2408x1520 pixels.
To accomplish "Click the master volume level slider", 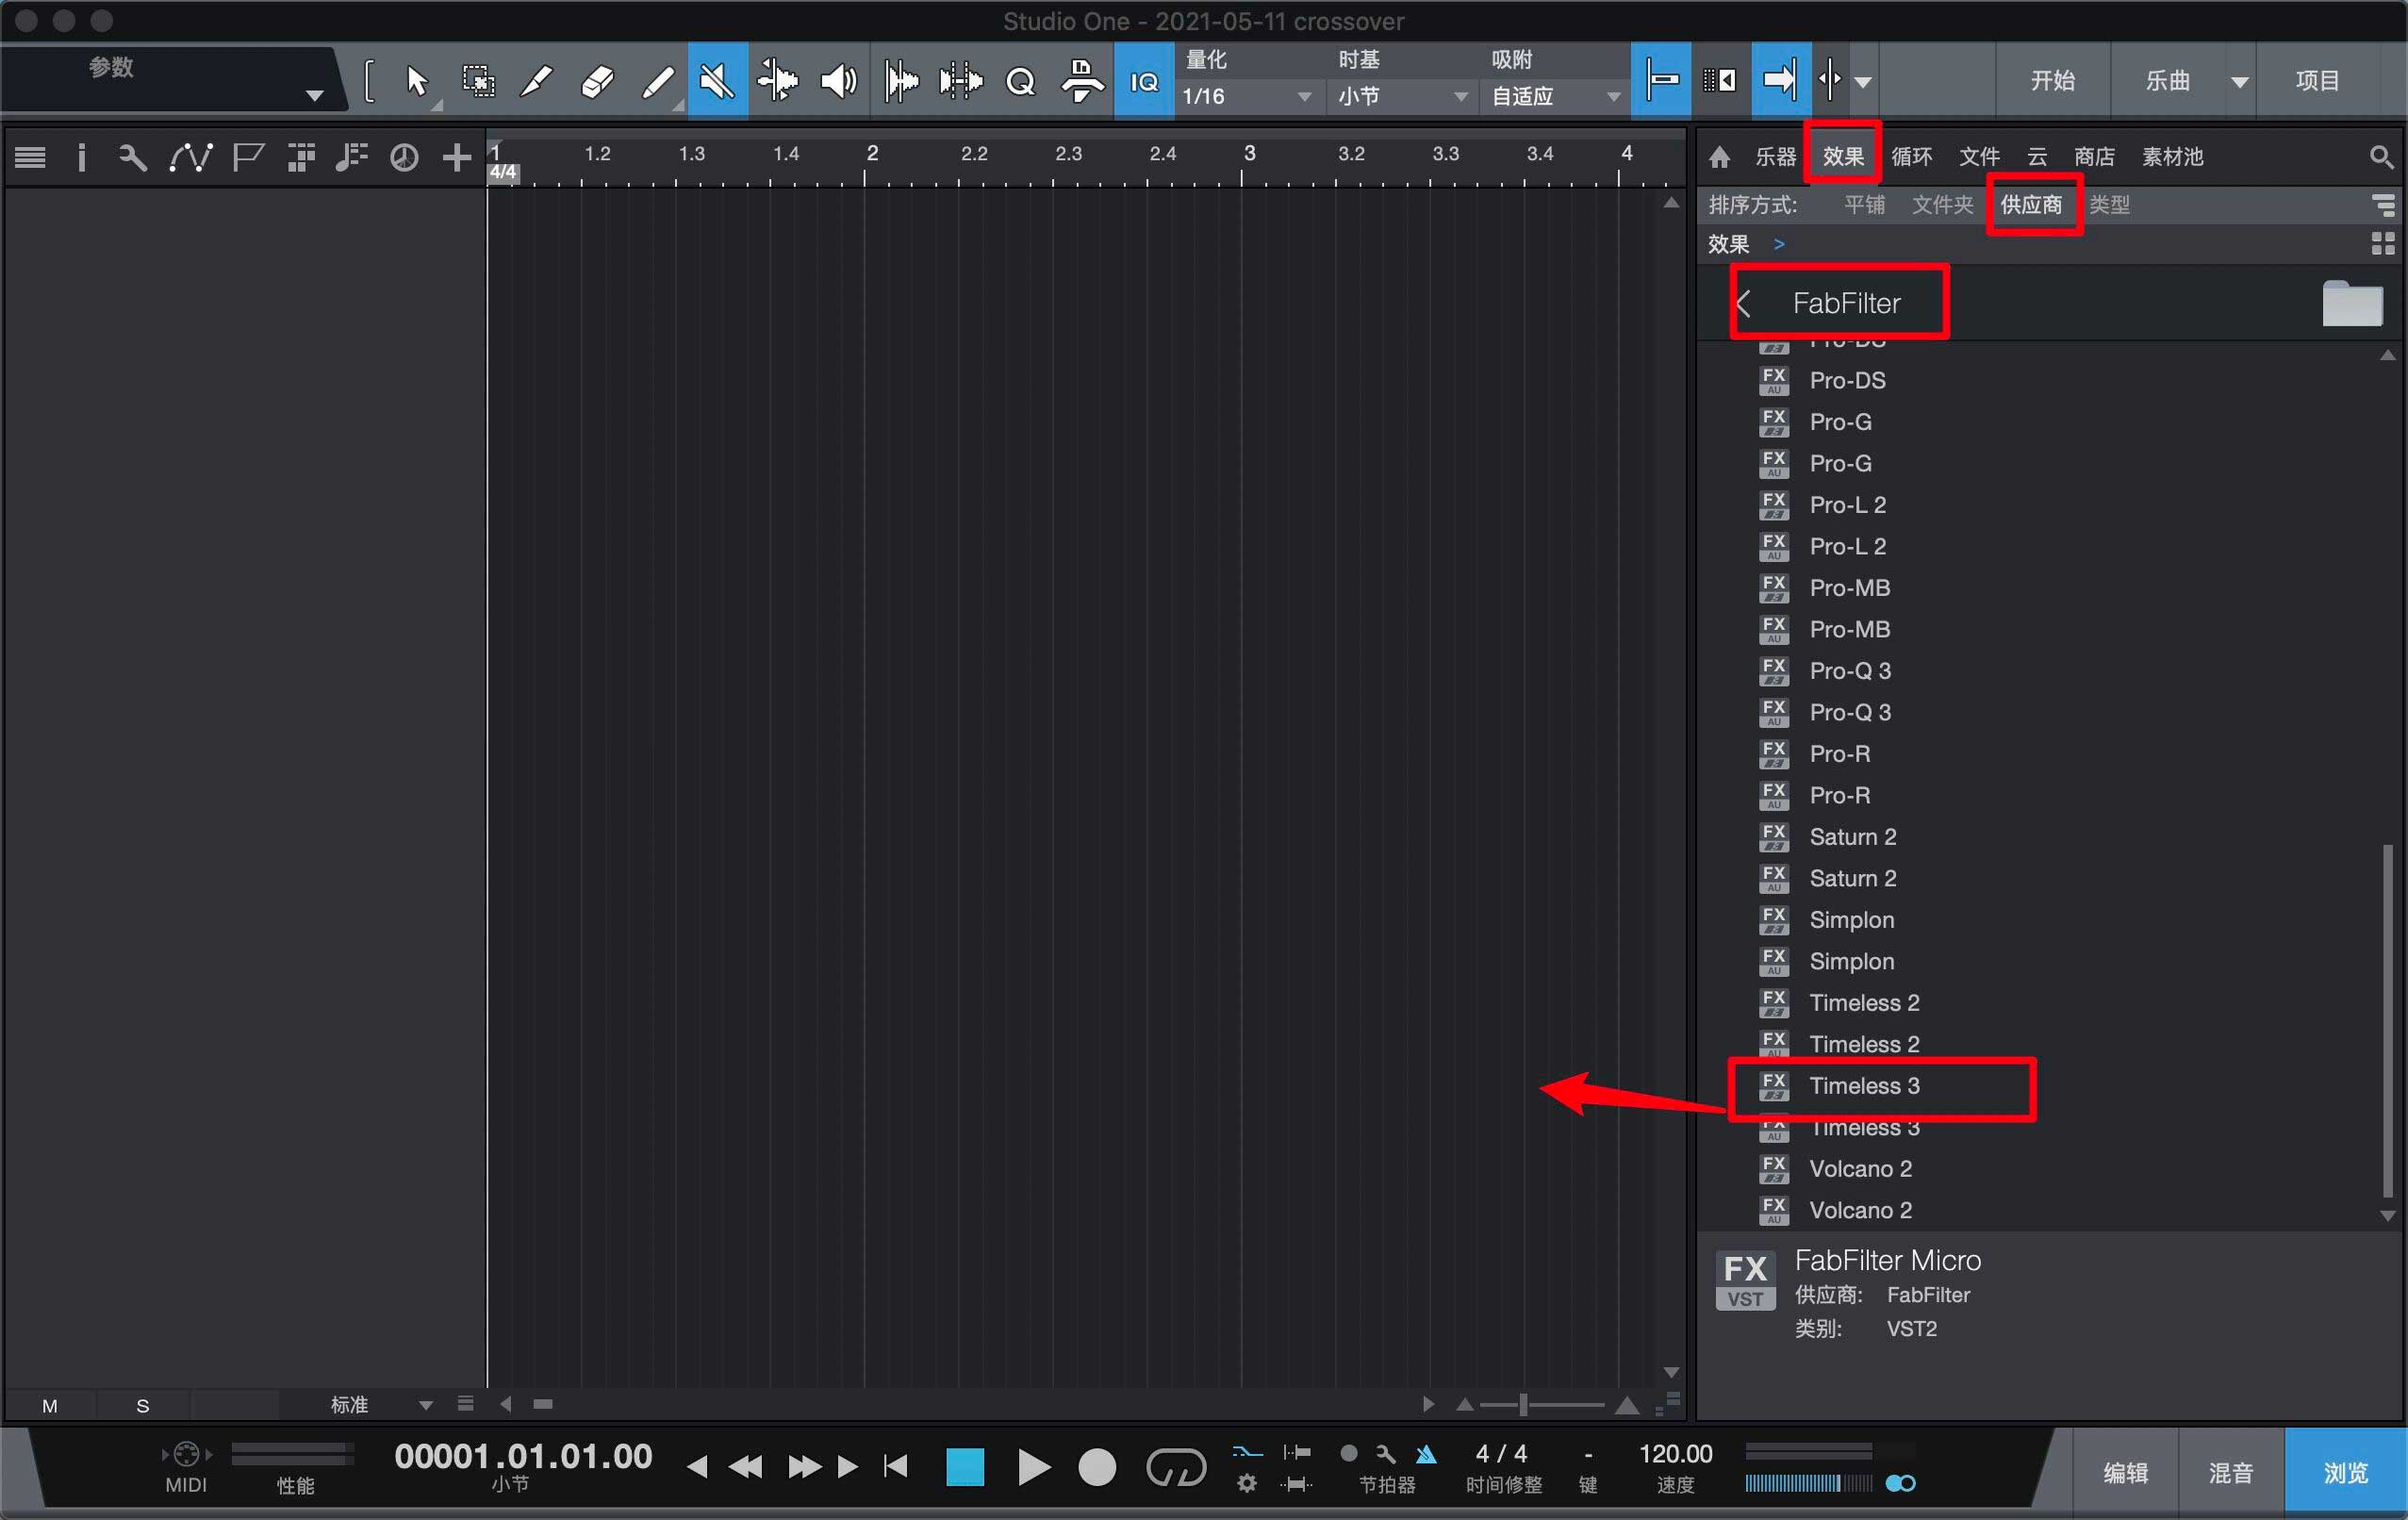I will [x=1808, y=1483].
